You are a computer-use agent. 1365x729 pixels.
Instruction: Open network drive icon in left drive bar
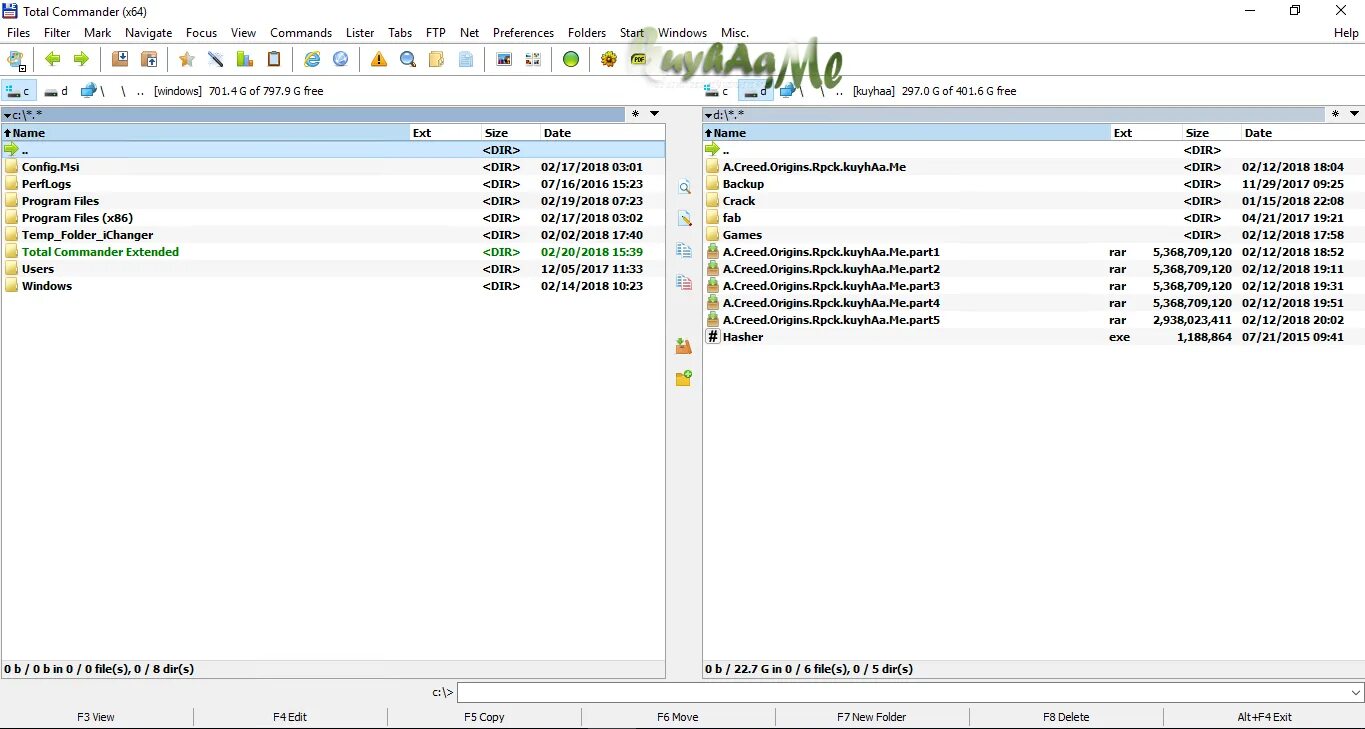tap(88, 91)
